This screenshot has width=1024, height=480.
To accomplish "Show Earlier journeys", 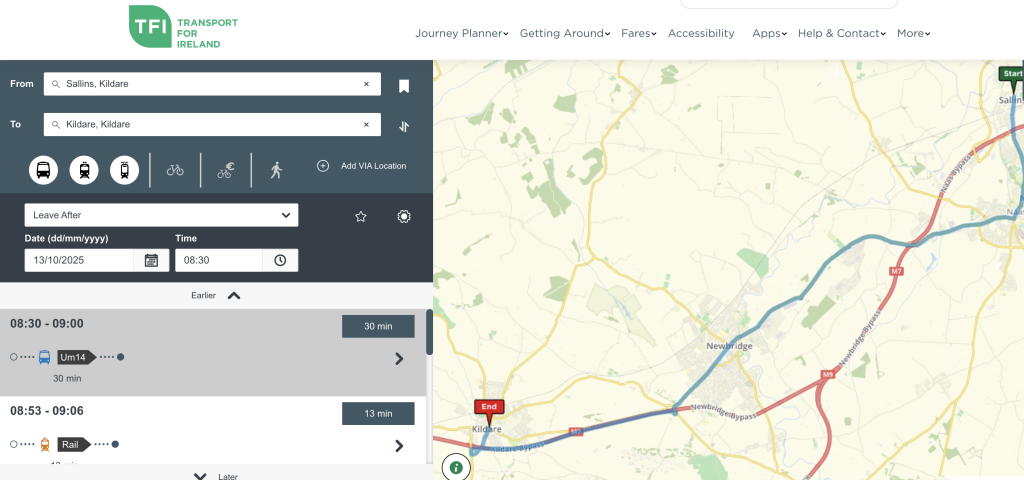I will [x=216, y=295].
